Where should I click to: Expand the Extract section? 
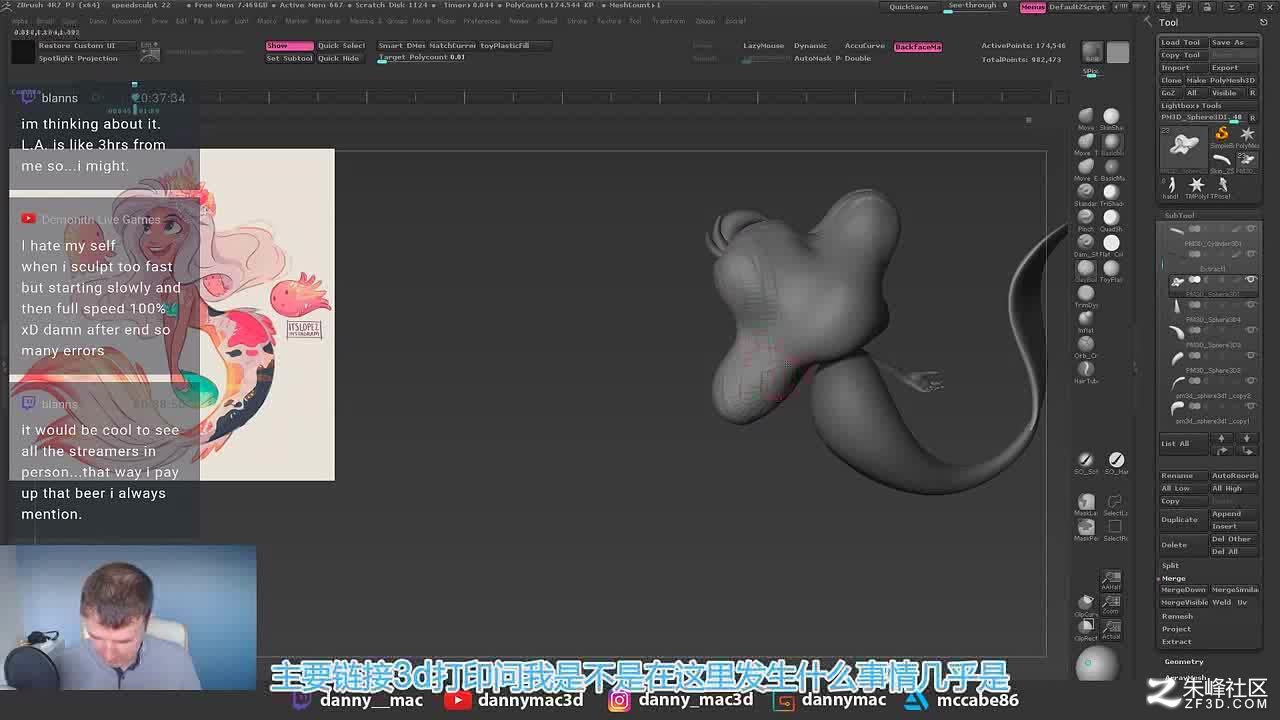(x=1176, y=641)
